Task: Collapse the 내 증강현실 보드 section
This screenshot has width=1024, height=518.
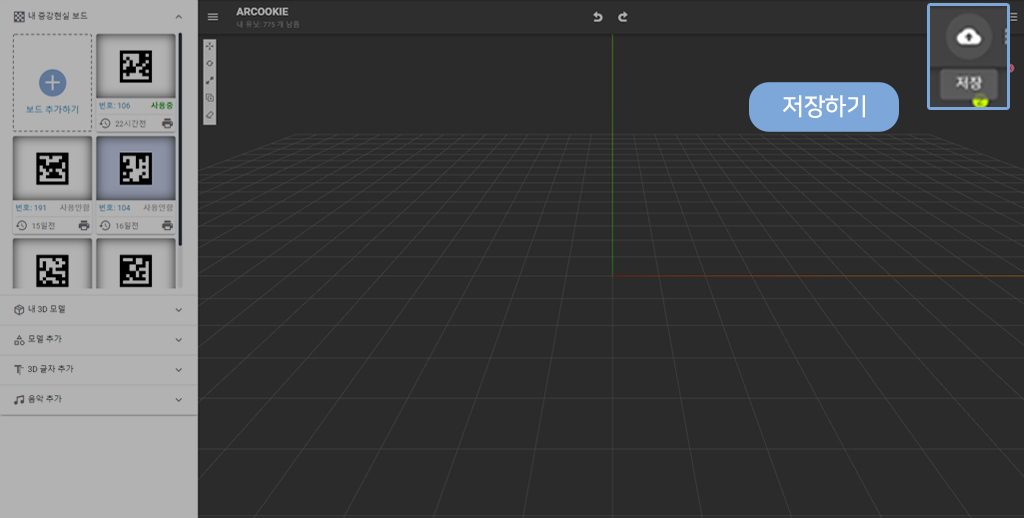Action: click(179, 17)
